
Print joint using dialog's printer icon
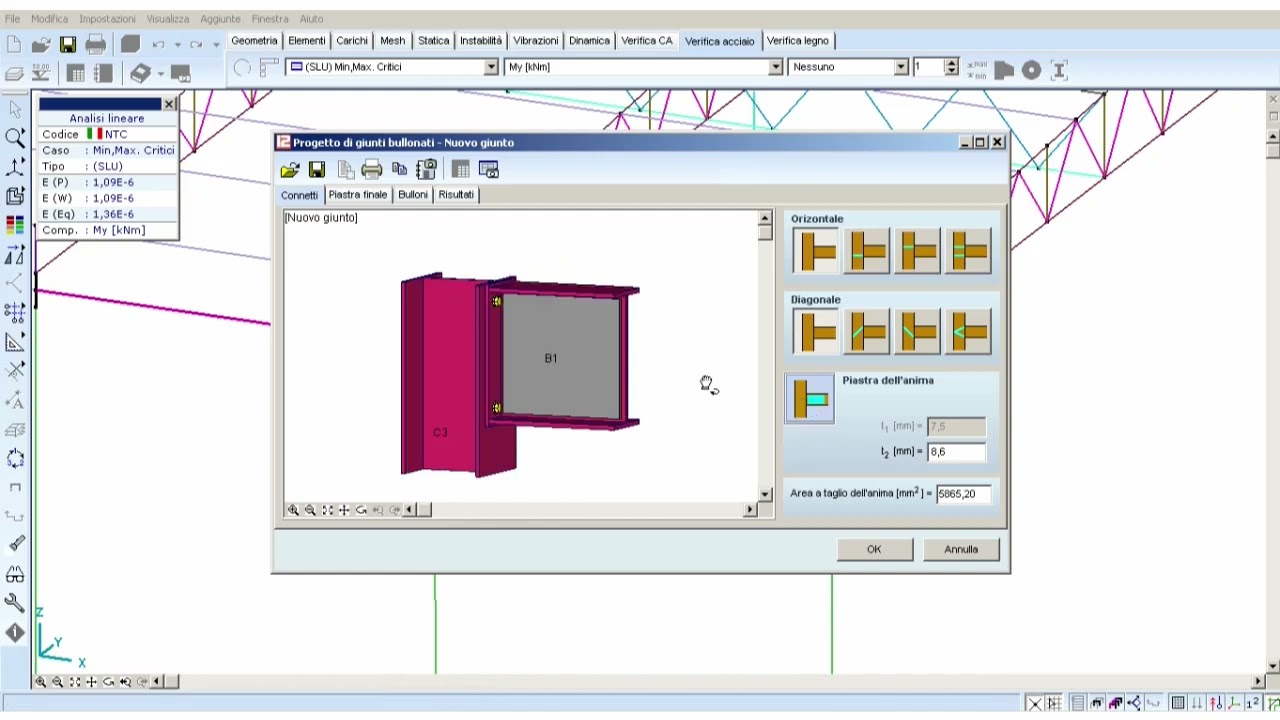pos(372,170)
